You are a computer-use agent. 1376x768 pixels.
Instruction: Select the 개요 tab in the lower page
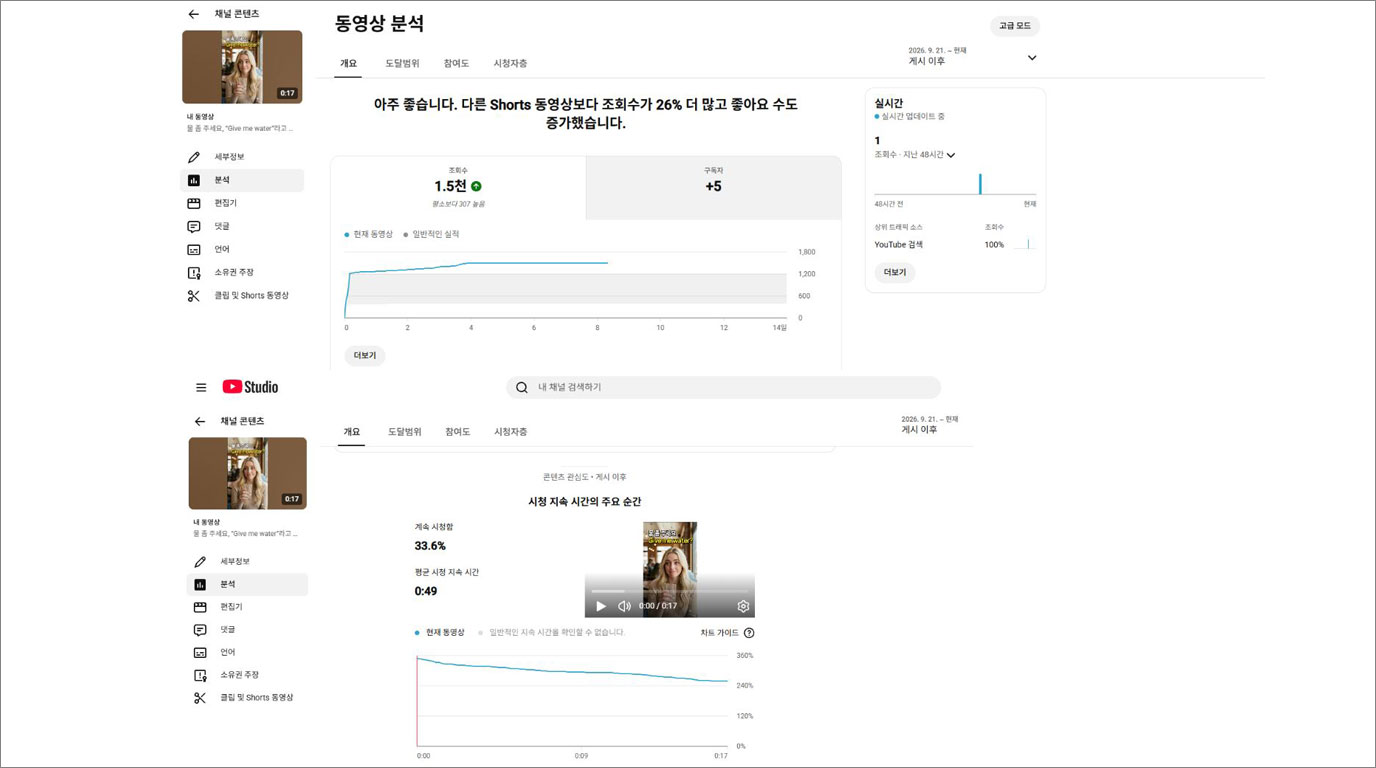[352, 432]
